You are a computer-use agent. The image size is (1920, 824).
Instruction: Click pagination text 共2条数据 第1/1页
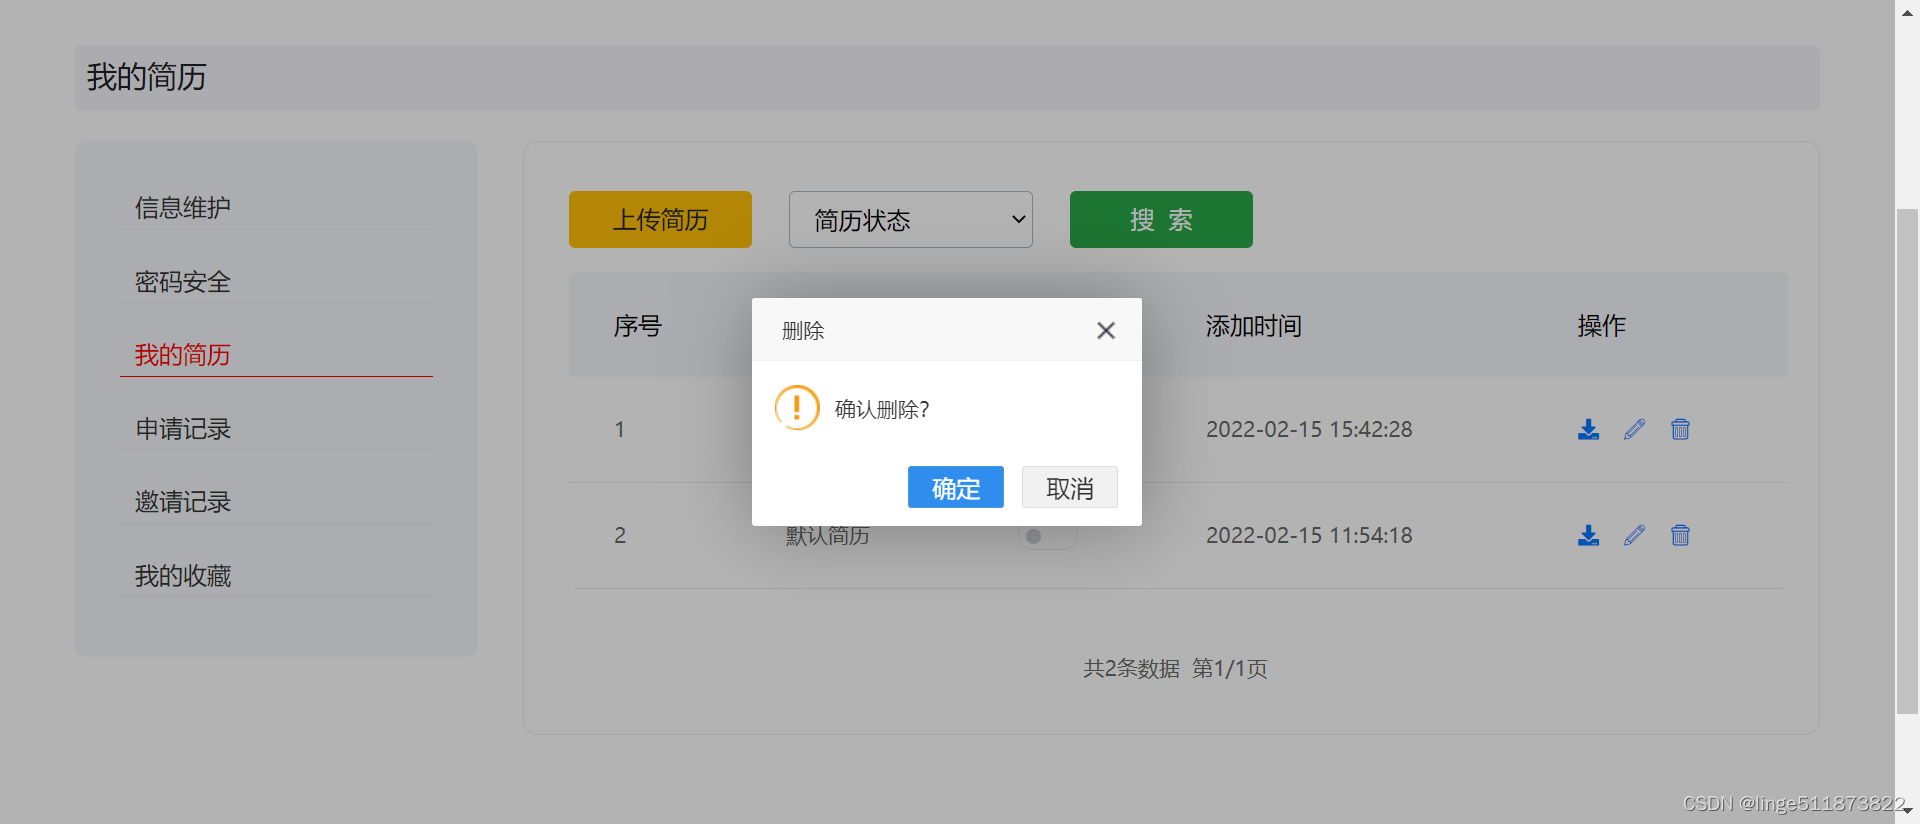[1175, 668]
